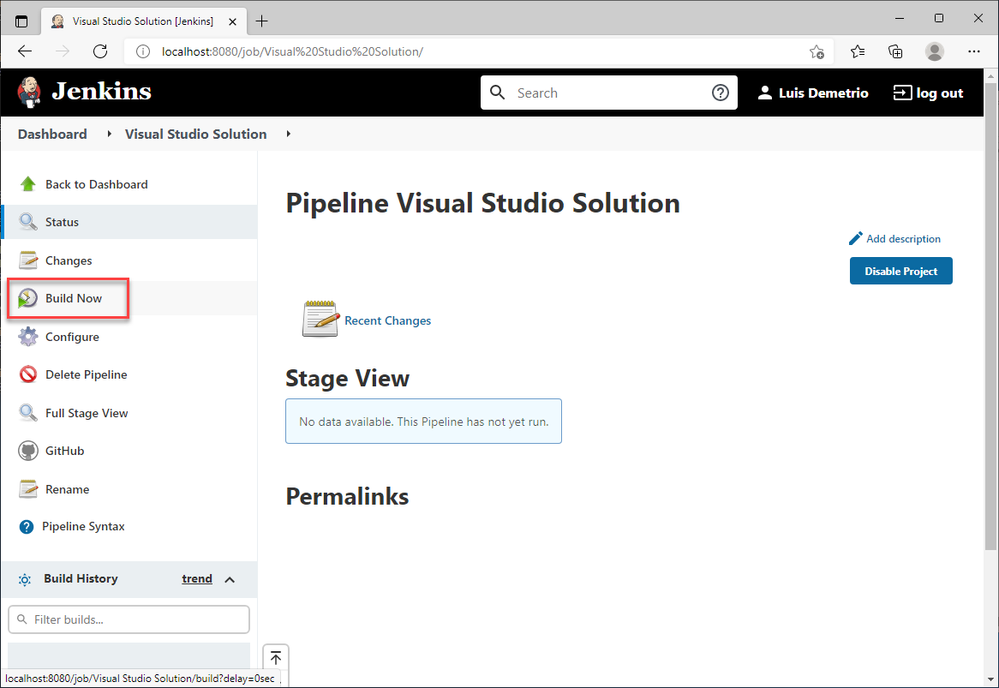Open Pipeline Syntax in the sidebar
999x688 pixels.
coord(129,527)
